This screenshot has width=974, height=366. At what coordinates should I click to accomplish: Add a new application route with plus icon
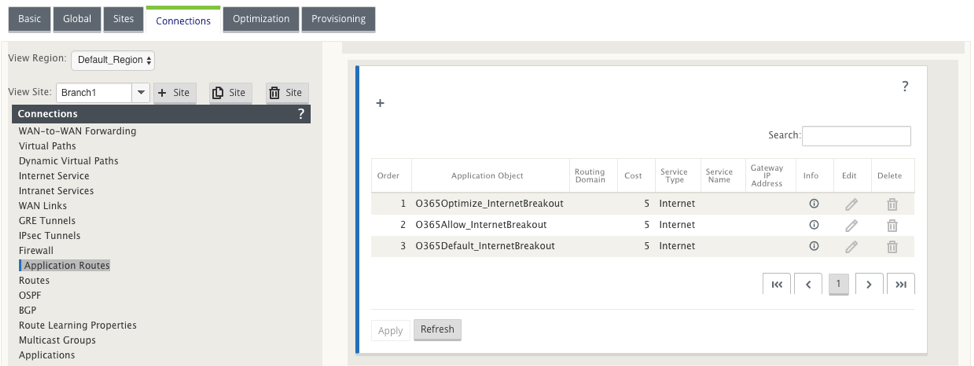(x=380, y=104)
